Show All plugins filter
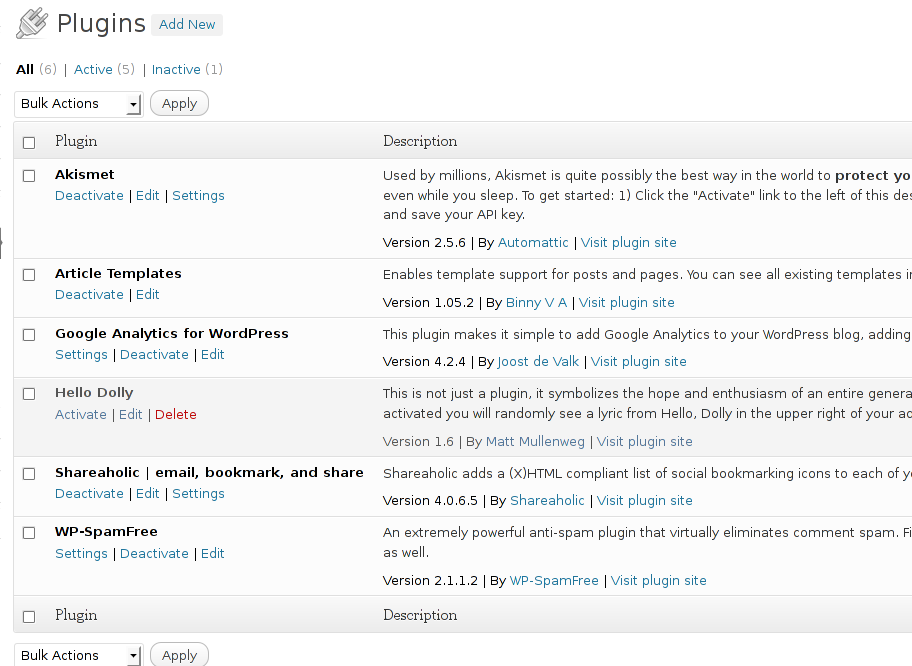 click(x=25, y=70)
